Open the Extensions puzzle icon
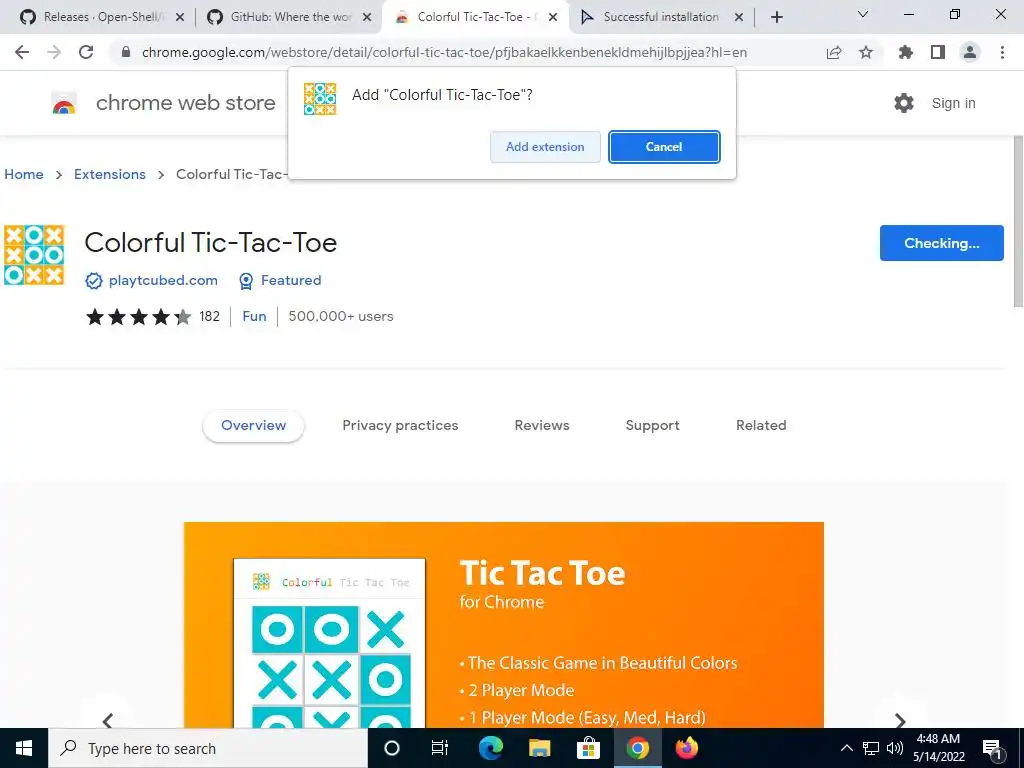Viewport: 1024px width, 768px height. (905, 52)
